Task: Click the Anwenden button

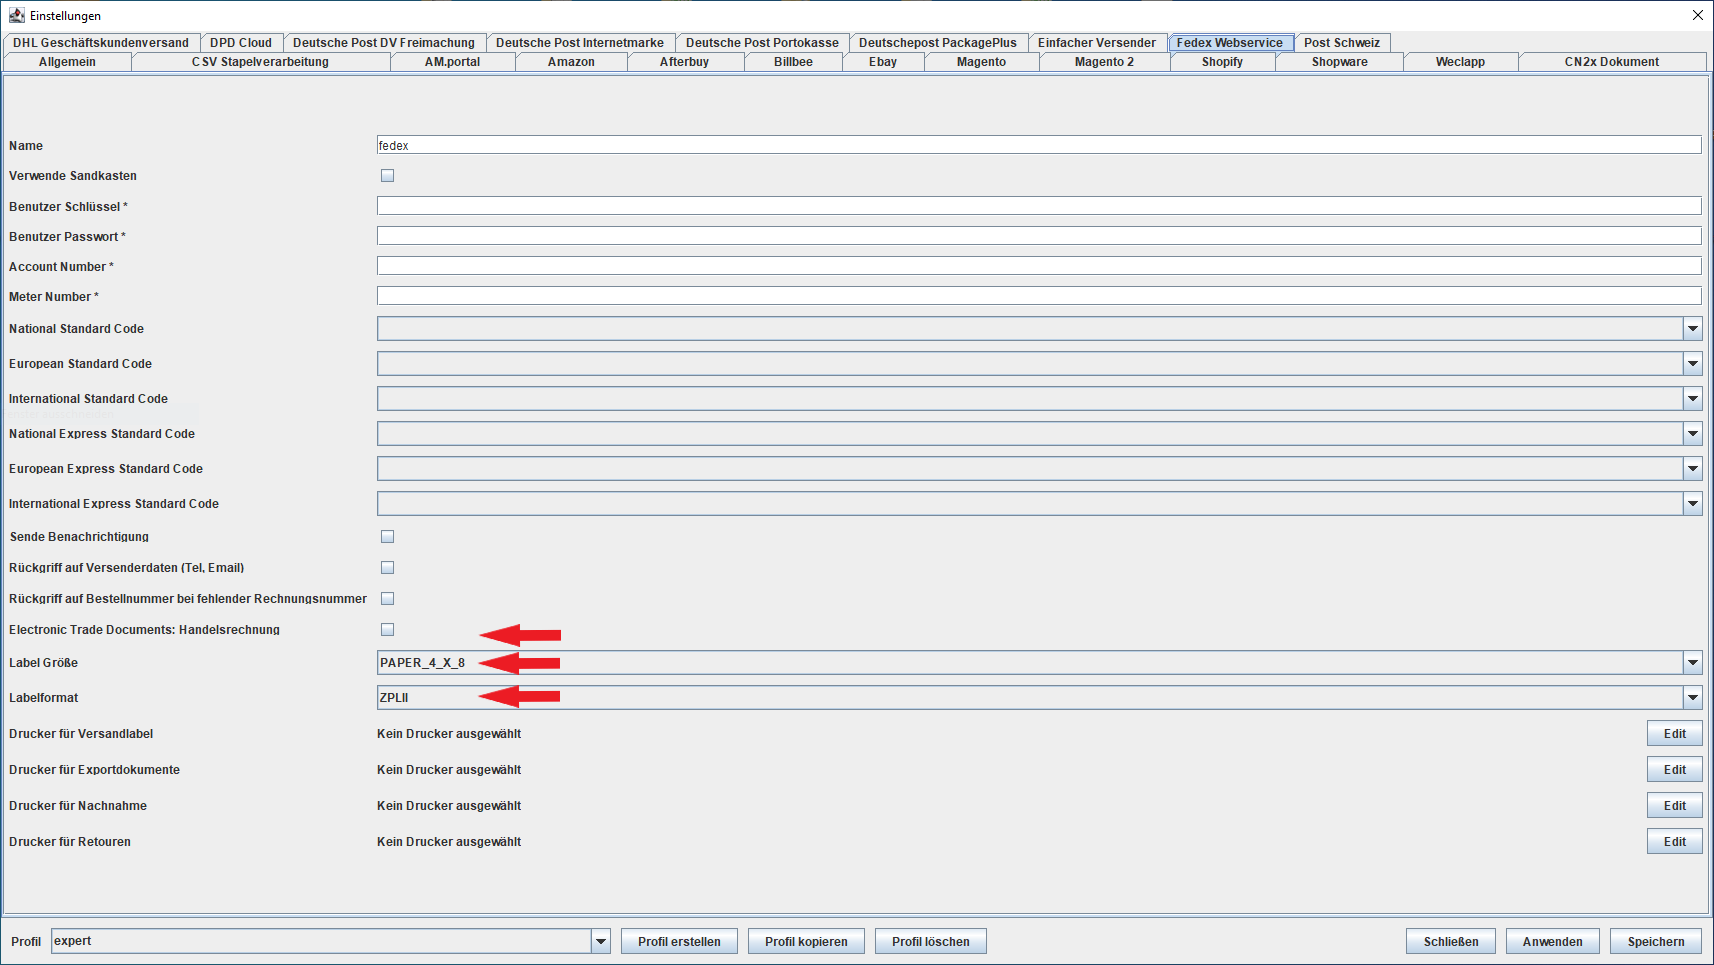Action: click(x=1553, y=942)
